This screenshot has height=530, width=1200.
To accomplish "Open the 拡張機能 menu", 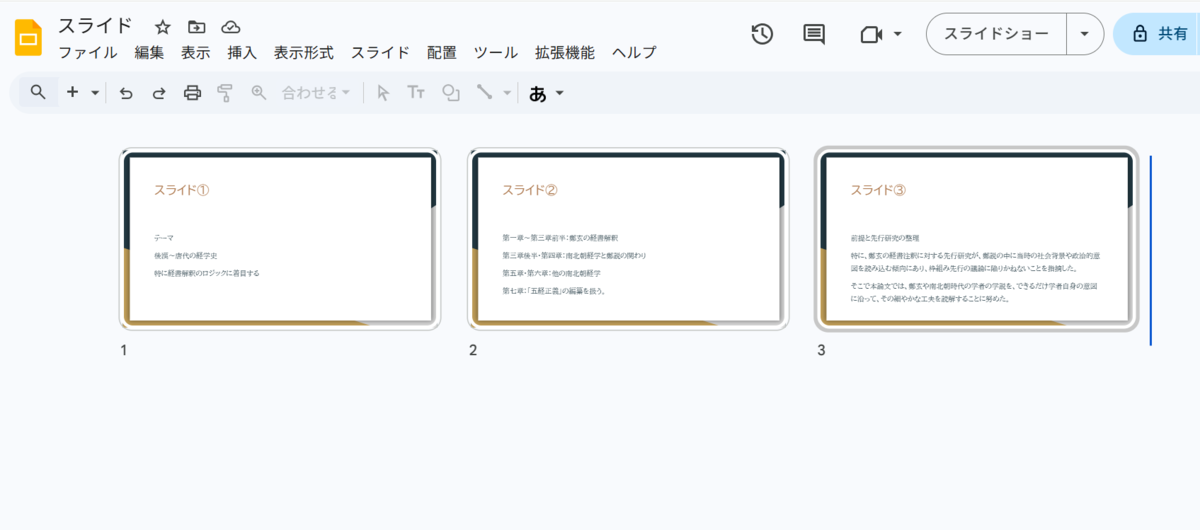I will point(565,53).
